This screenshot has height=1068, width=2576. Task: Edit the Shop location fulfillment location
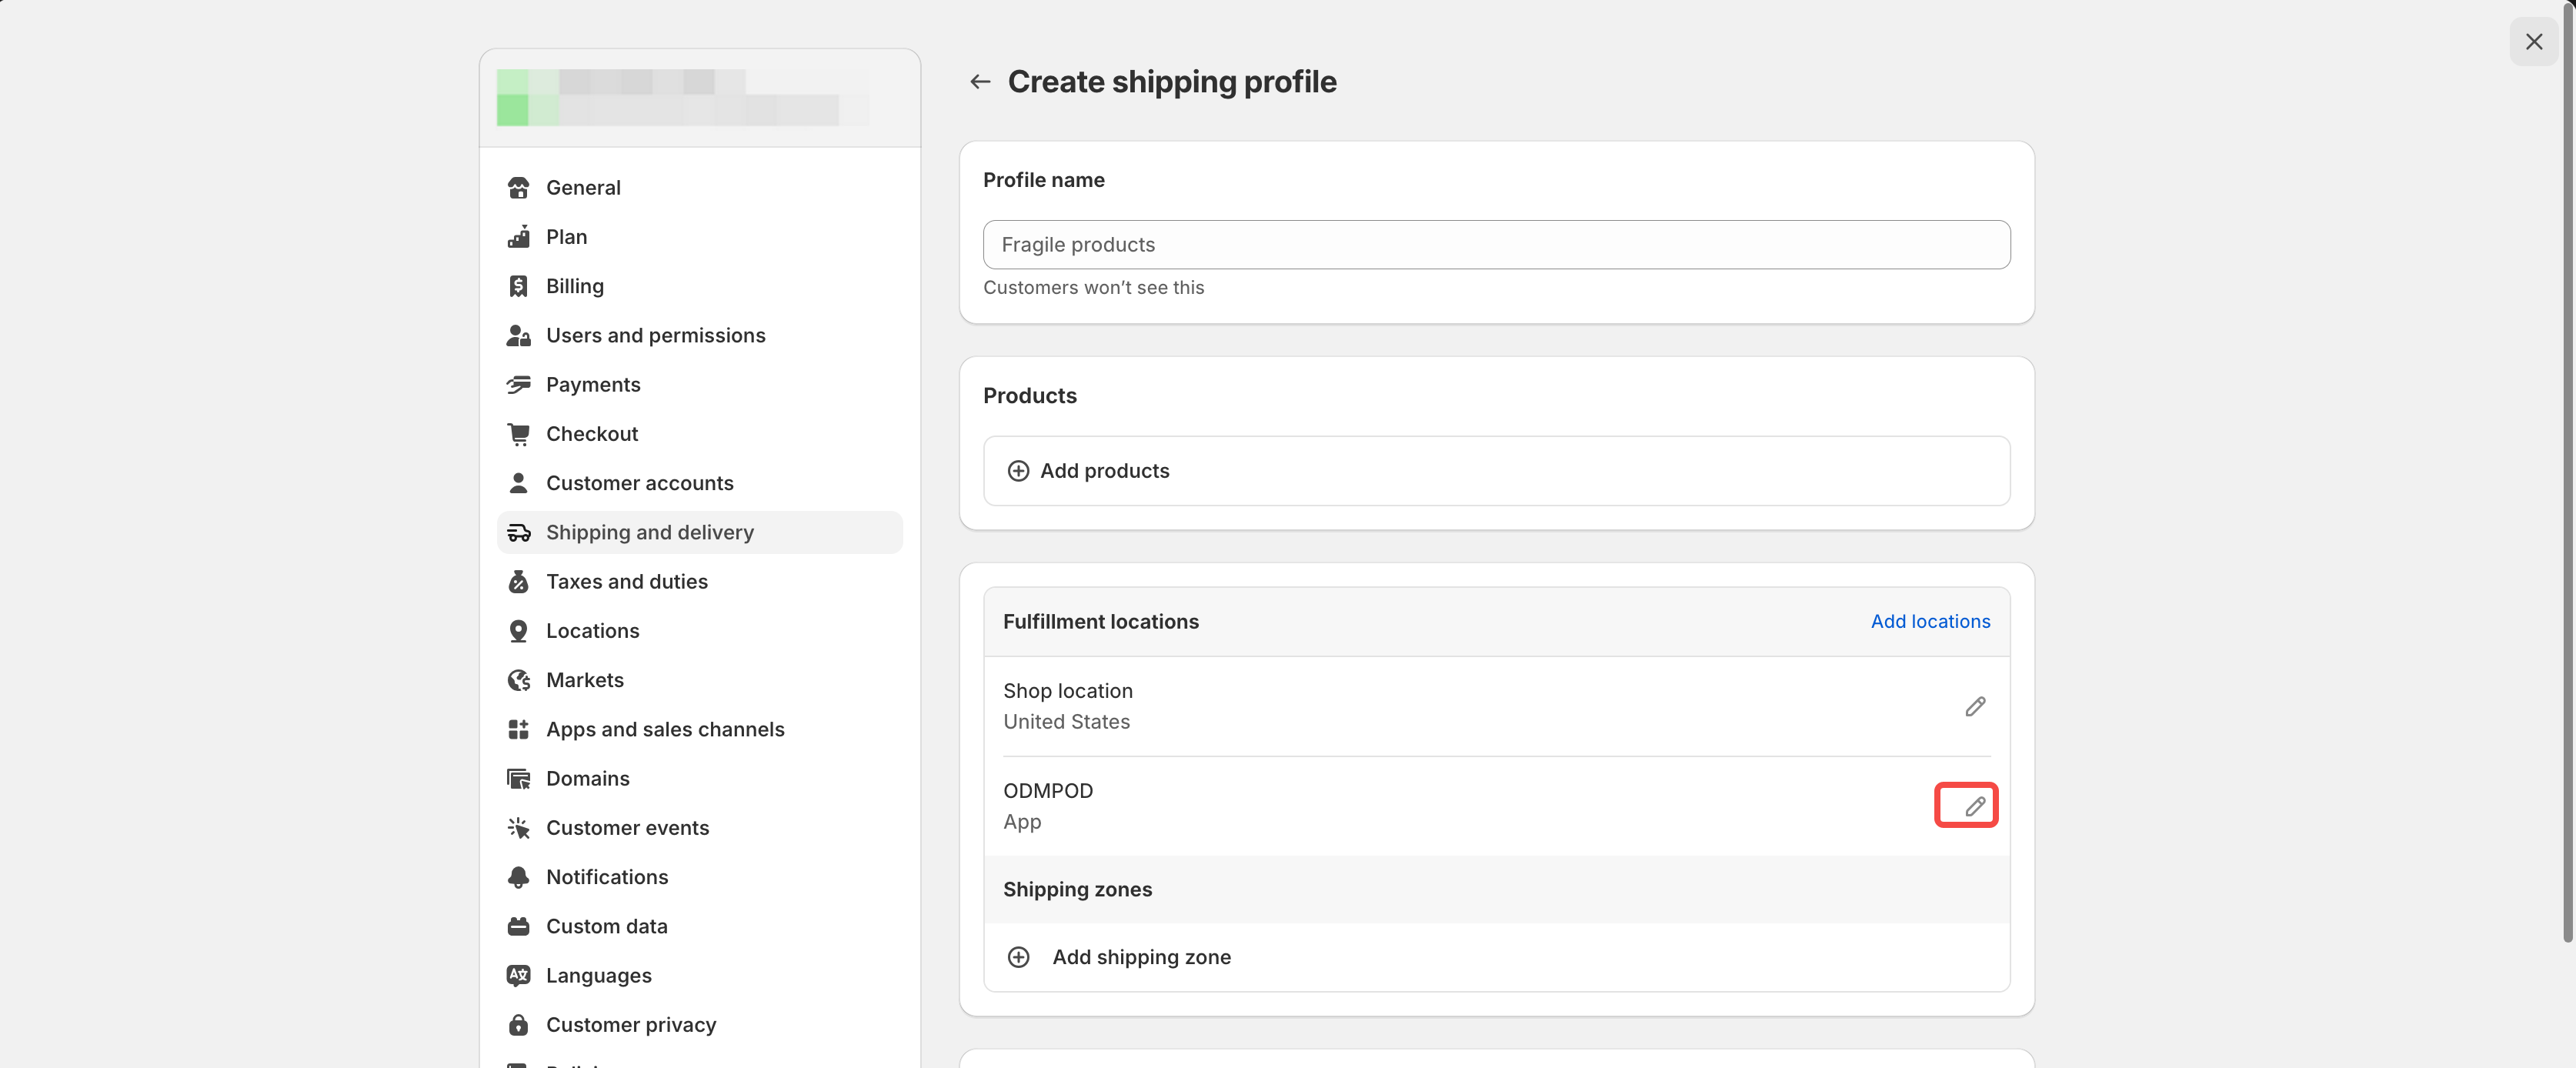pyautogui.click(x=1974, y=707)
